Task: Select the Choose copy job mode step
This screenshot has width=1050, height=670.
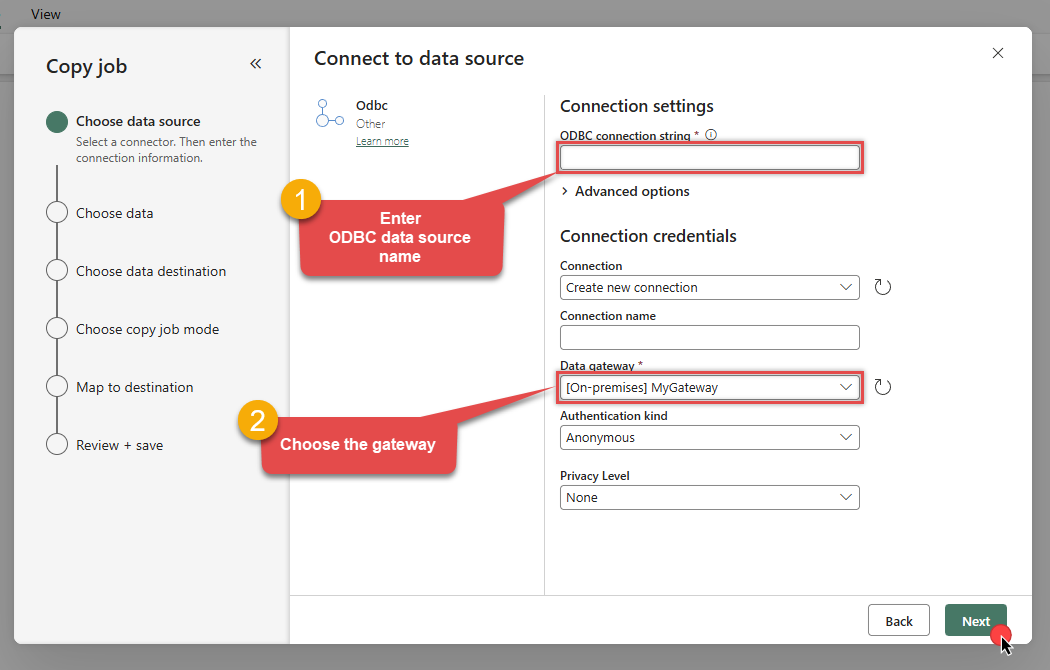Action: 57,329
